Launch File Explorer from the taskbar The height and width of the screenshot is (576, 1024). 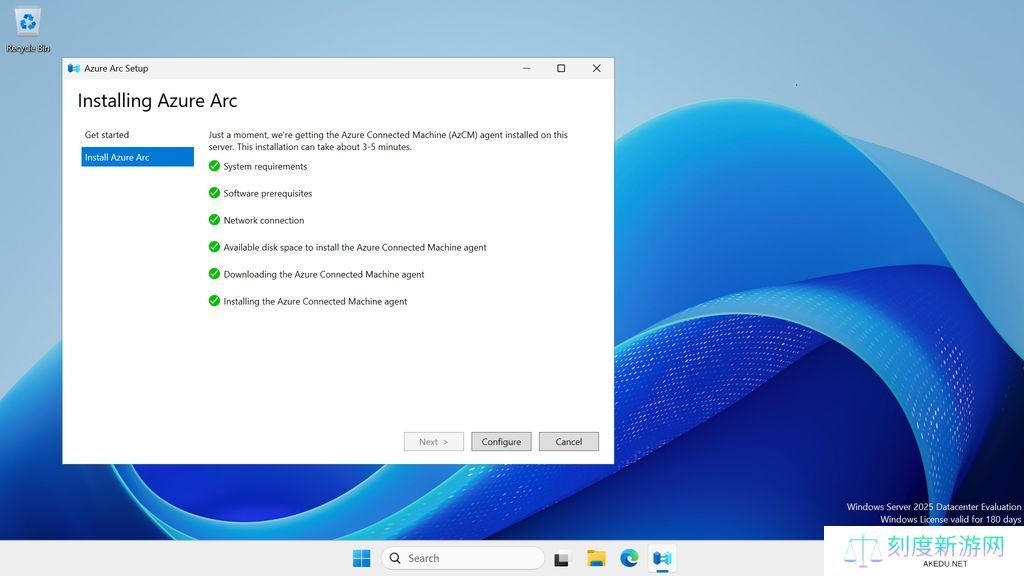pos(596,558)
